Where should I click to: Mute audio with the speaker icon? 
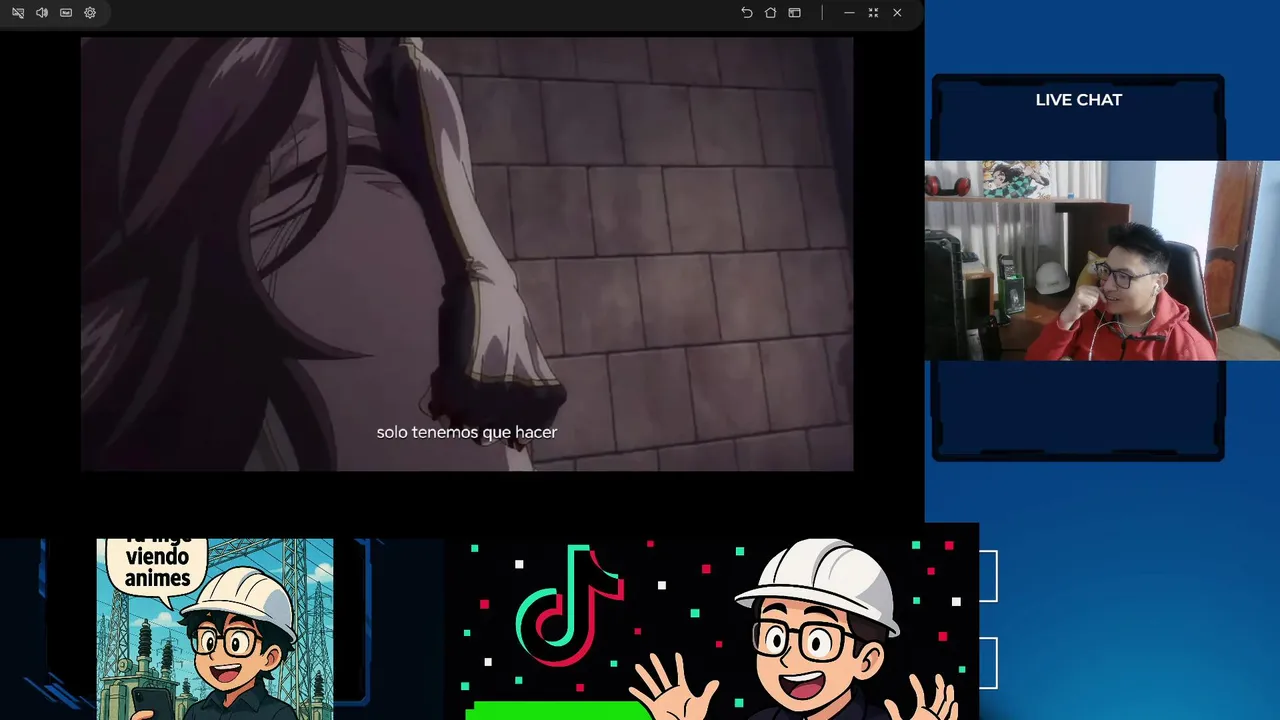pyautogui.click(x=42, y=13)
